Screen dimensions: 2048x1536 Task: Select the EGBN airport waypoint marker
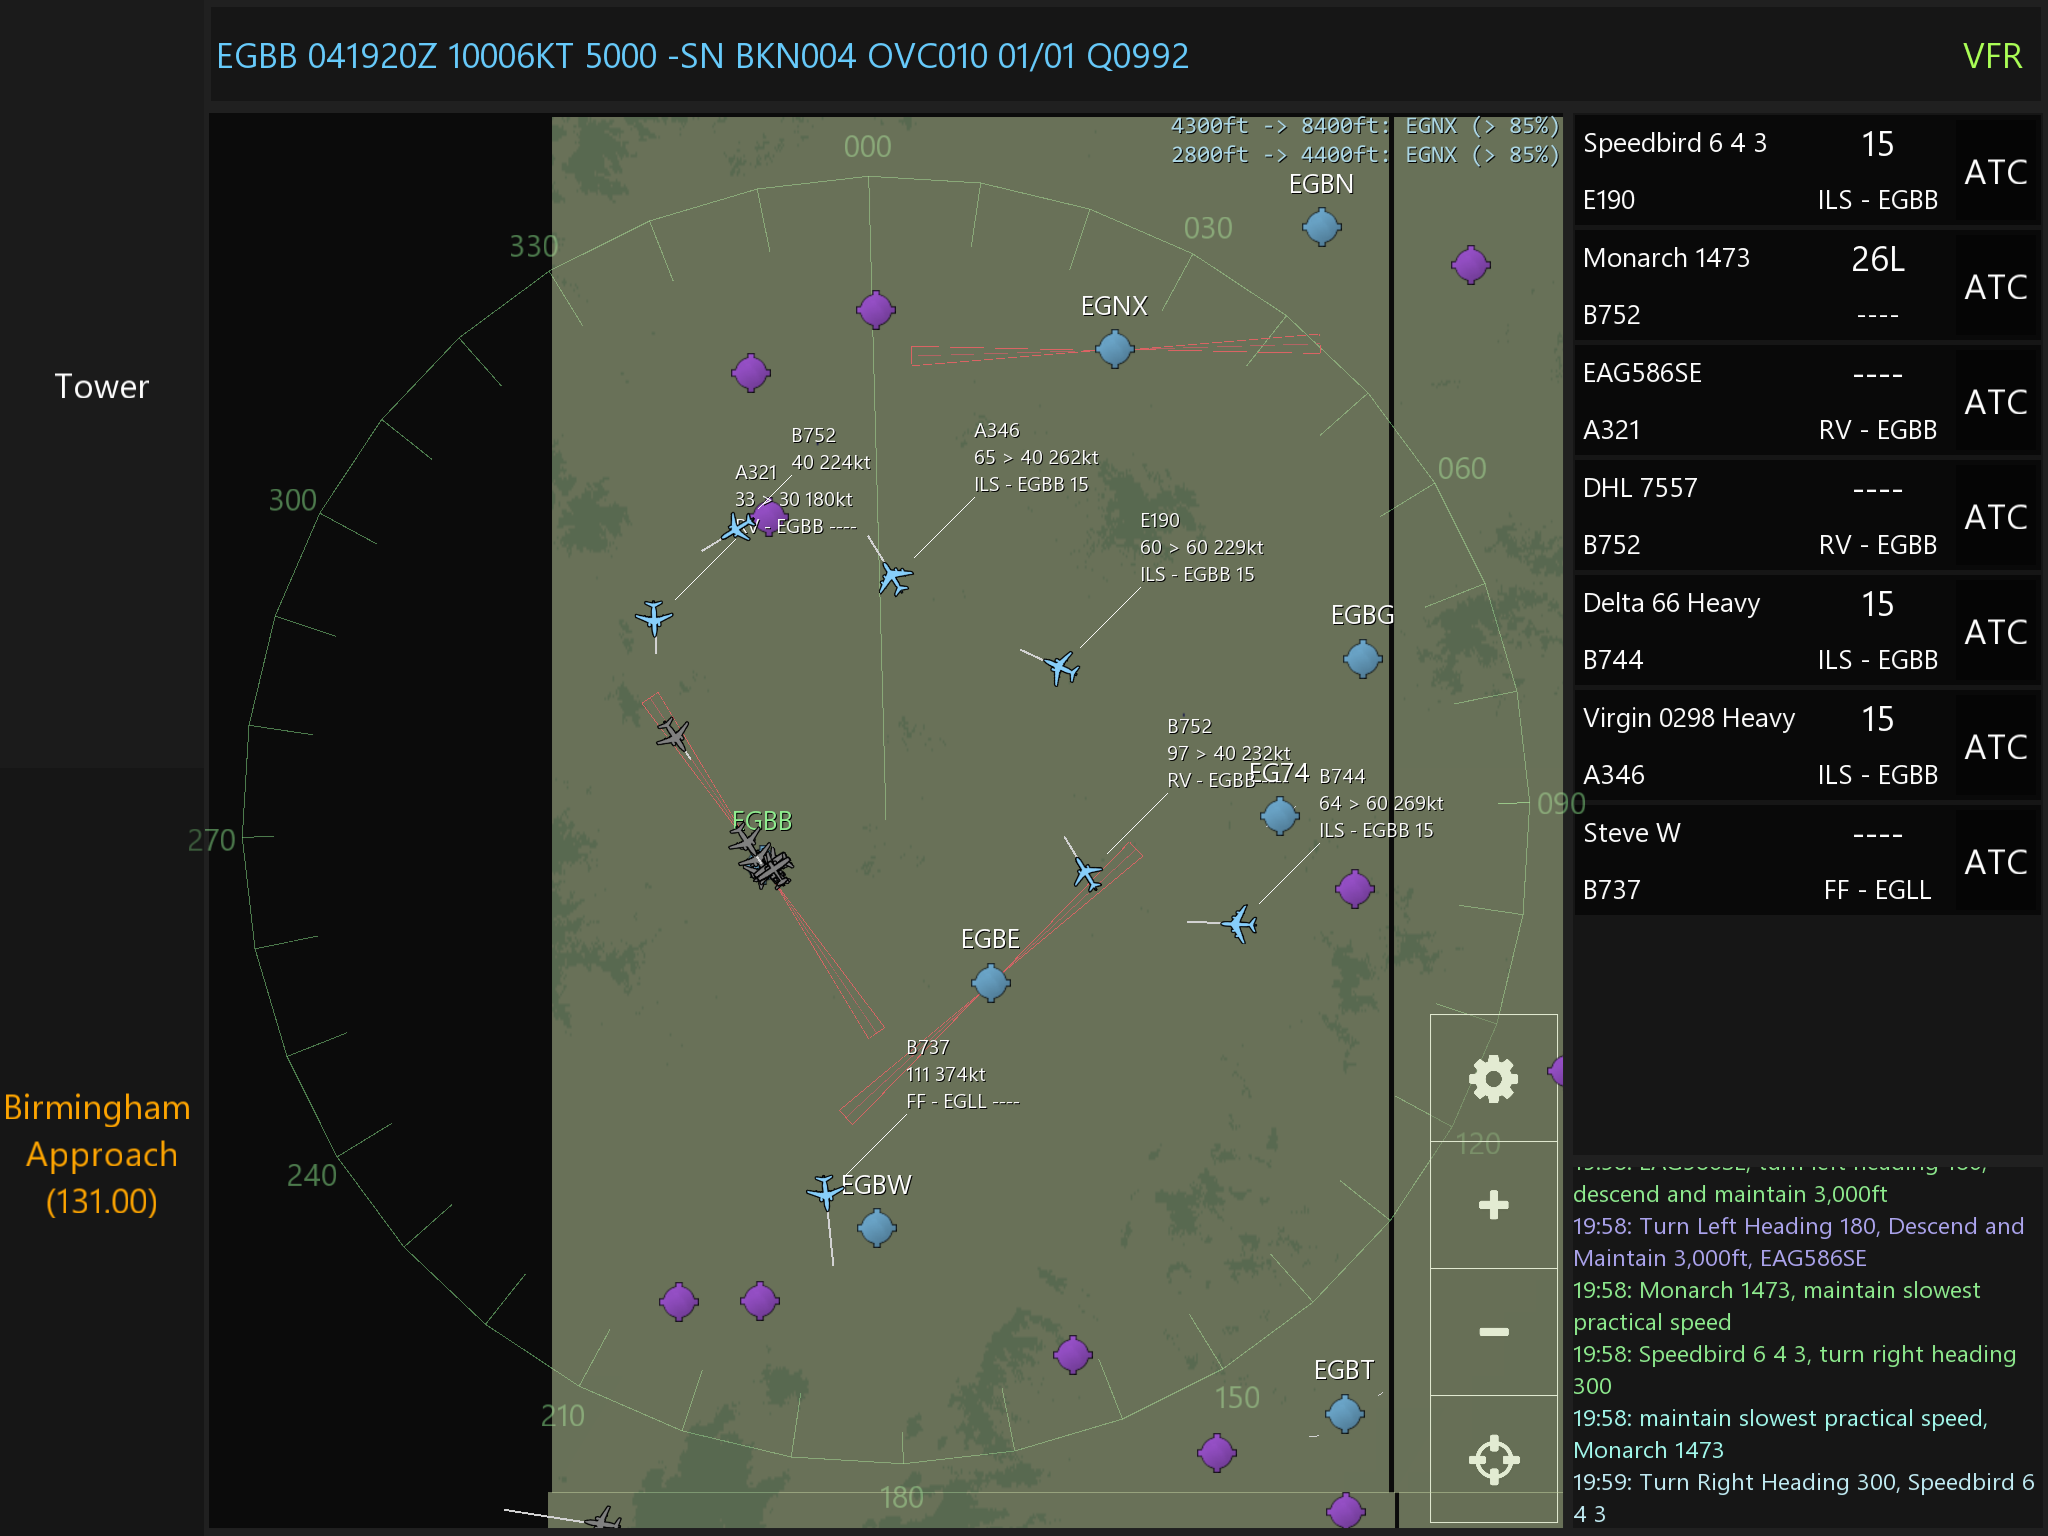click(1321, 227)
